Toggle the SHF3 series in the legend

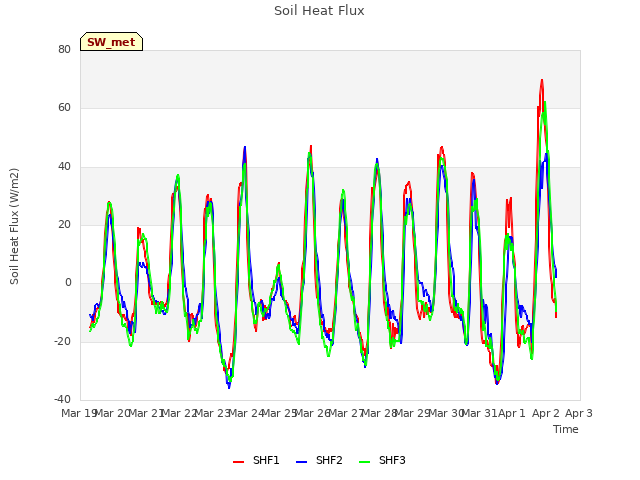coord(382,461)
